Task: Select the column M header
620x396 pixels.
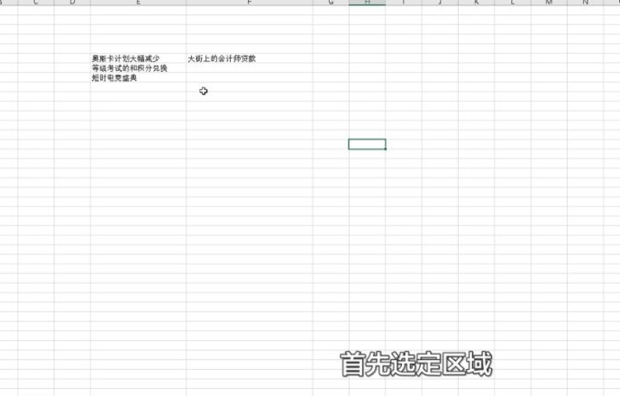Action: point(549,2)
